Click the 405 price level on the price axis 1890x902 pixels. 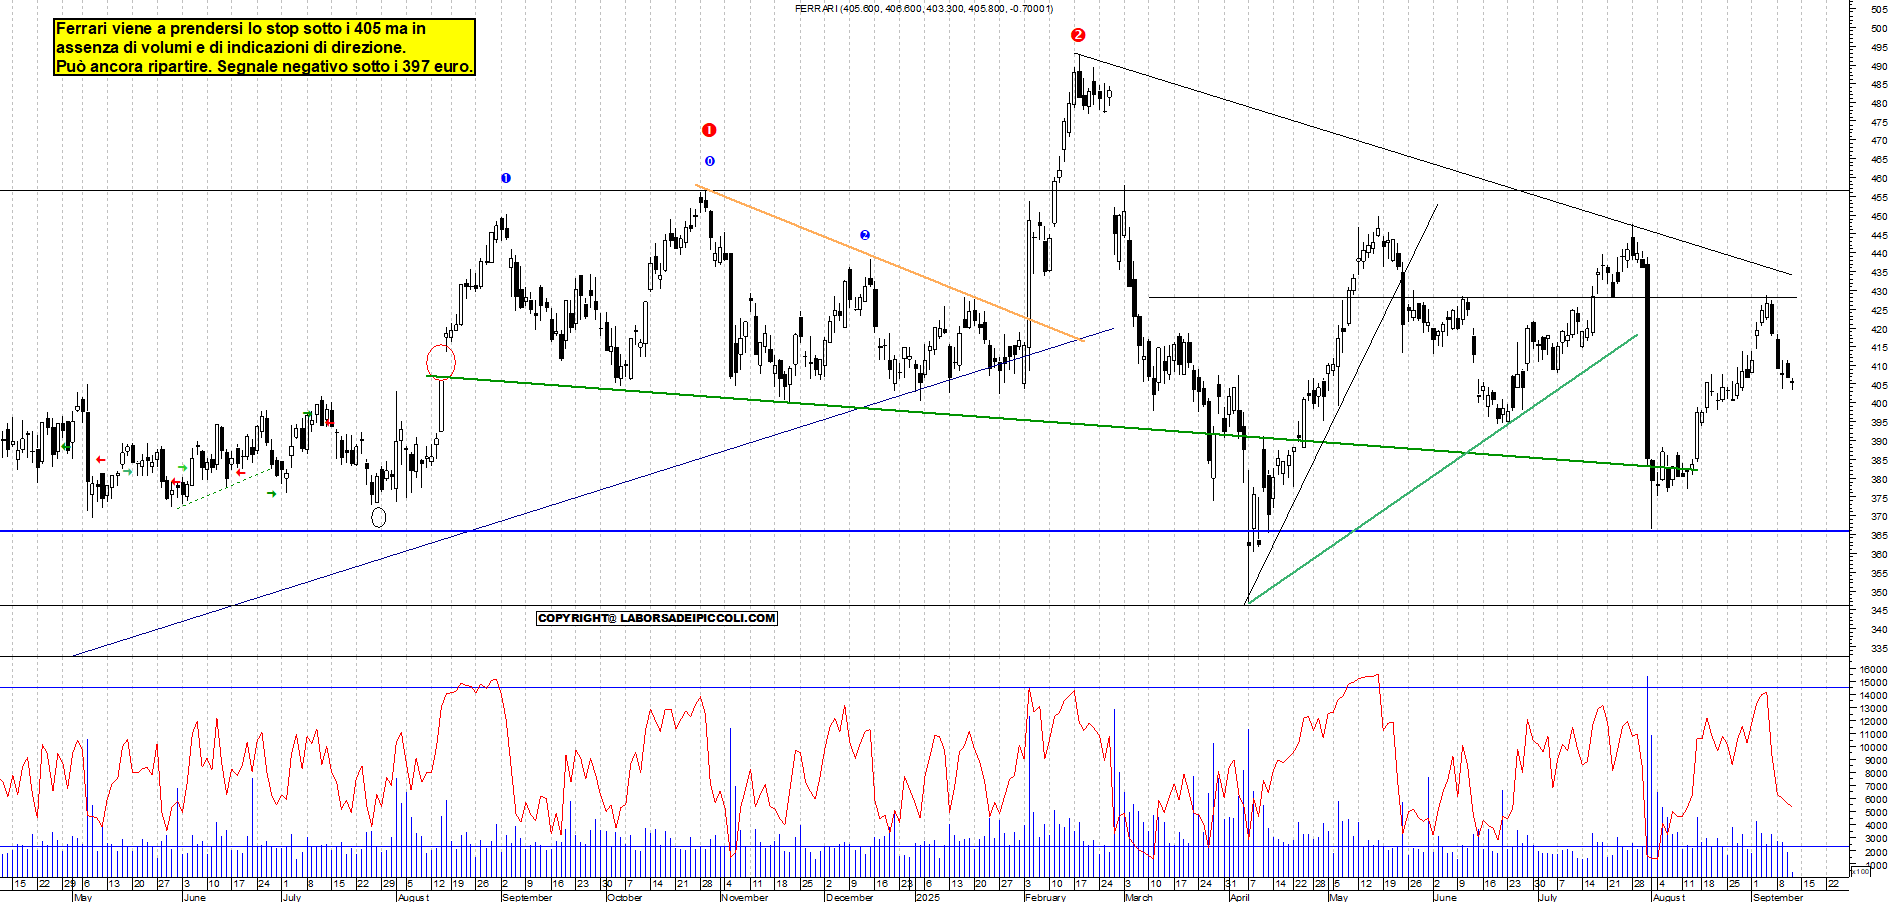(x=1878, y=386)
